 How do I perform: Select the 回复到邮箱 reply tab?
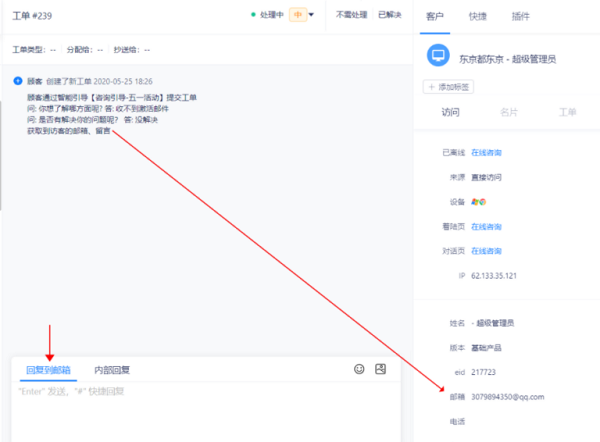[48, 370]
